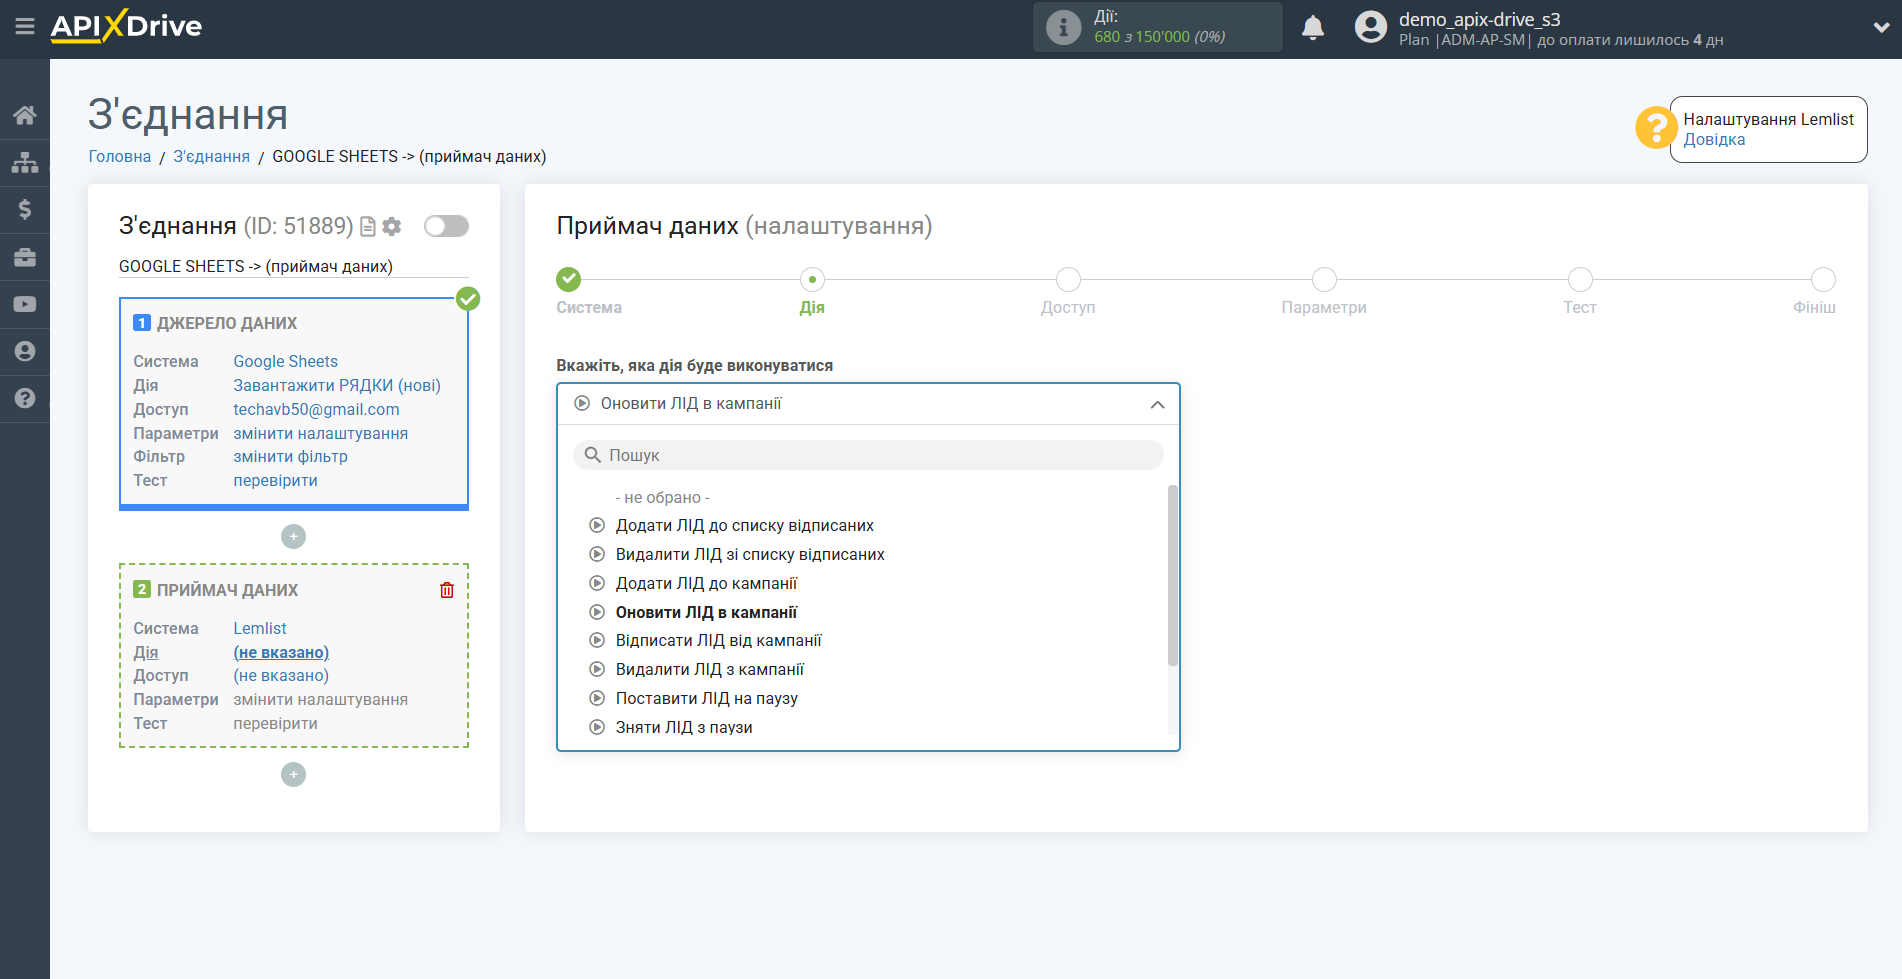The image size is (1902, 979).
Task: Select Зняти ЛІД з паузи
Action: [x=684, y=728]
